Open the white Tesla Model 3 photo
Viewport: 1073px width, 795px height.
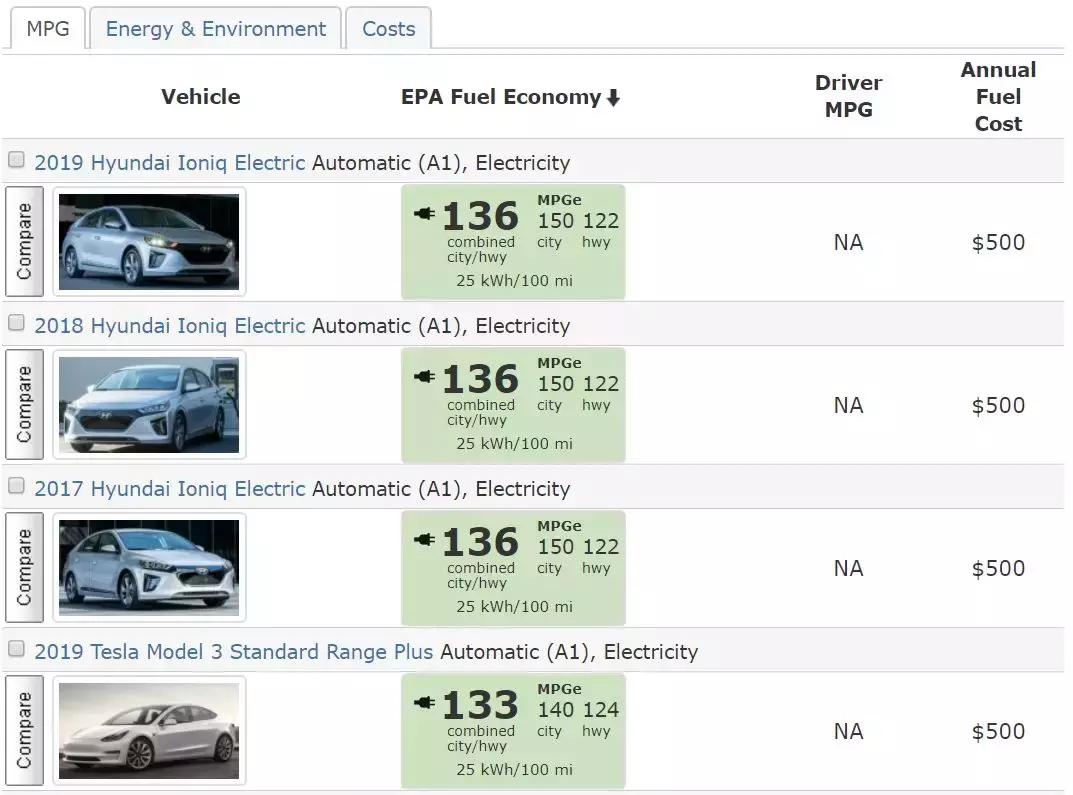tap(149, 731)
